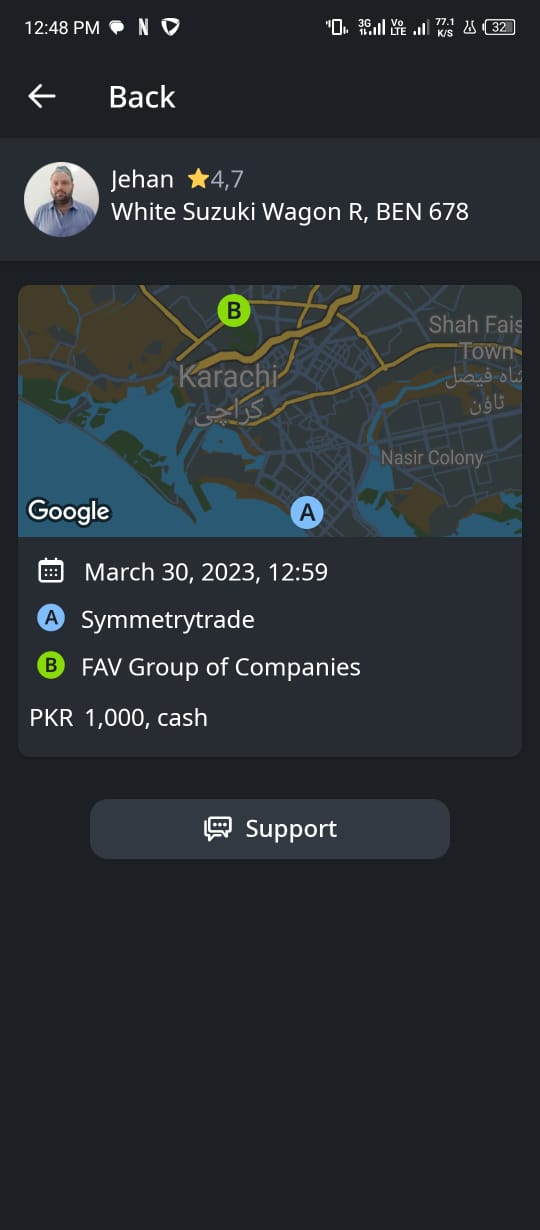Open the Symmetrytrade pickup address
Image resolution: width=540 pixels, height=1230 pixels.
tap(168, 620)
